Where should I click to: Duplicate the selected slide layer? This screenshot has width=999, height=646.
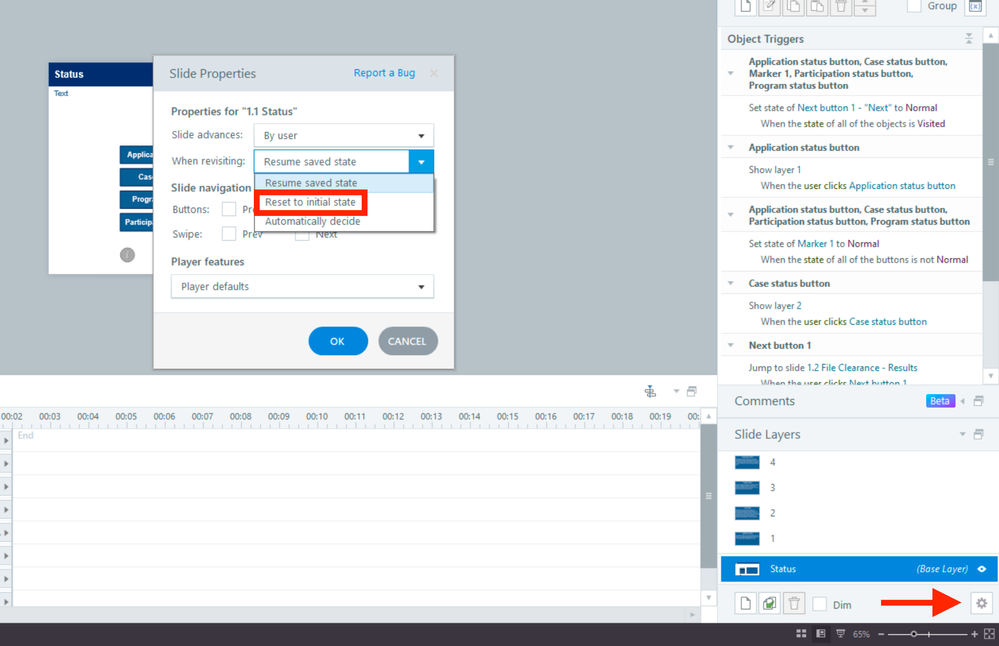pos(770,603)
